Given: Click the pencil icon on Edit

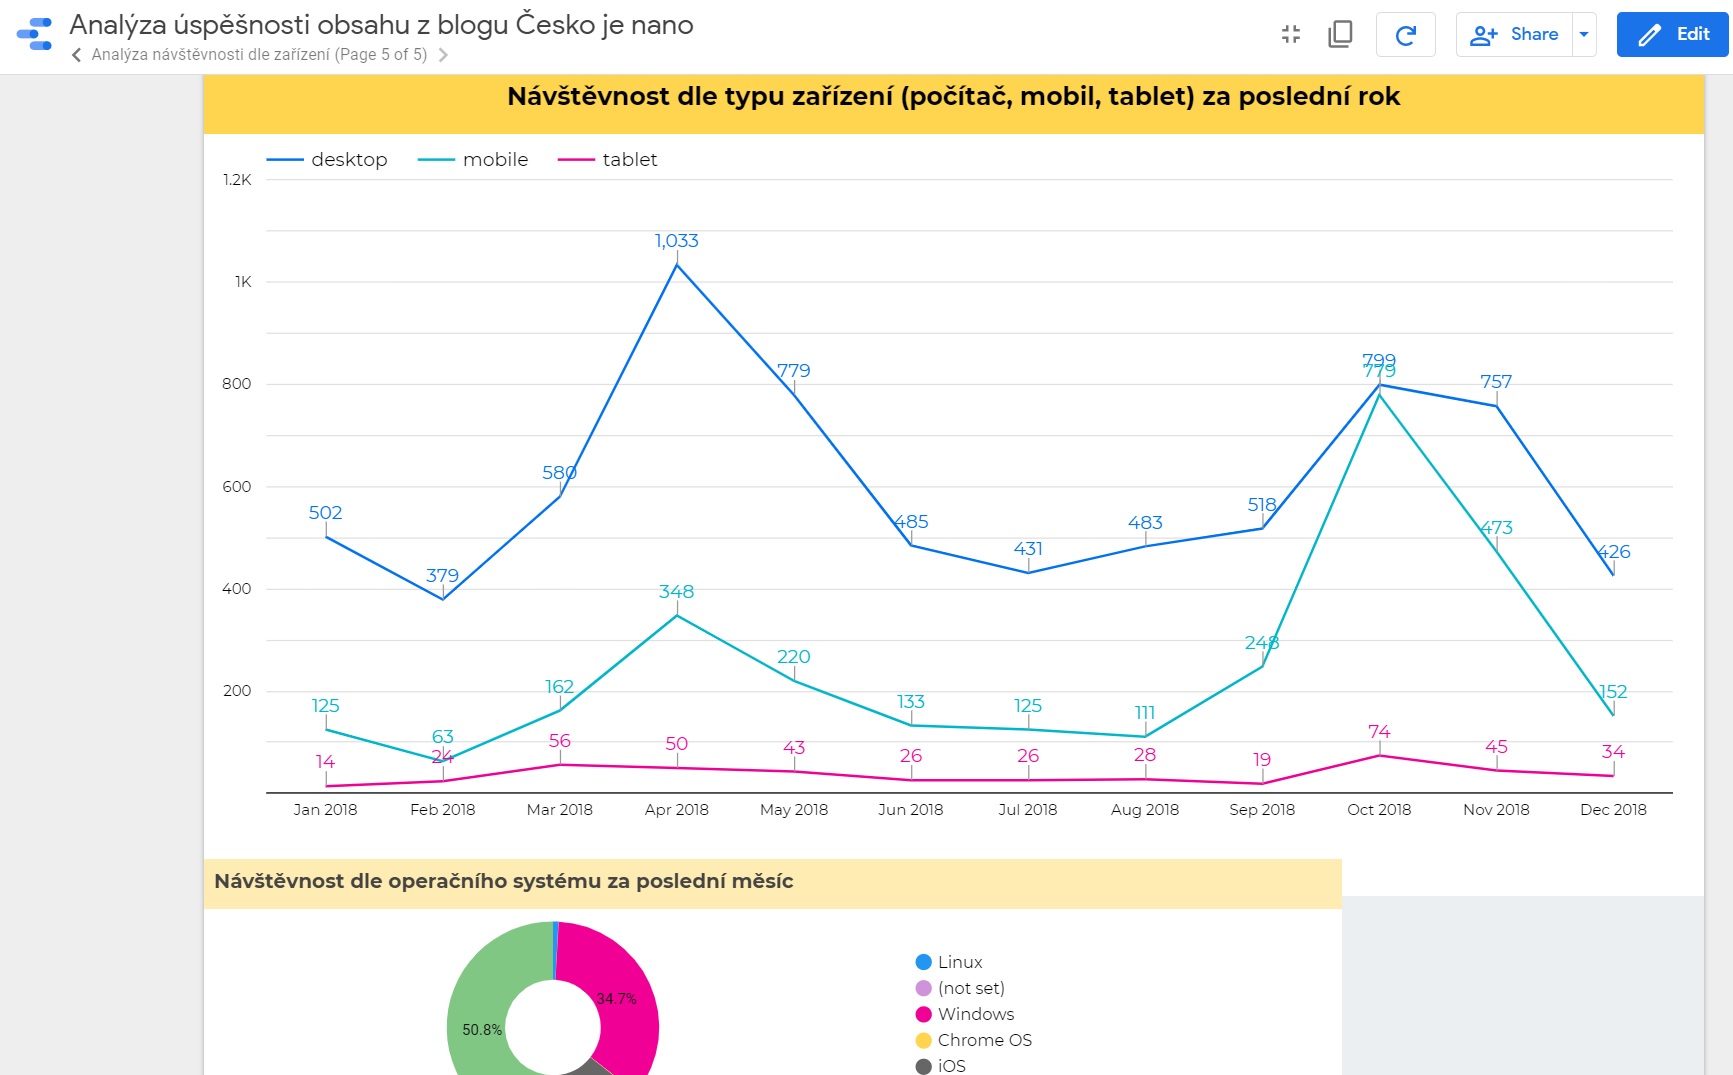Looking at the screenshot, I should (1649, 35).
